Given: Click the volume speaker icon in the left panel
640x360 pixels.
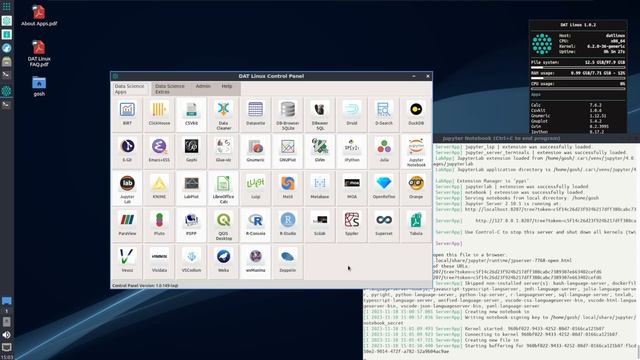Looking at the screenshot, I should pos(7,335).
